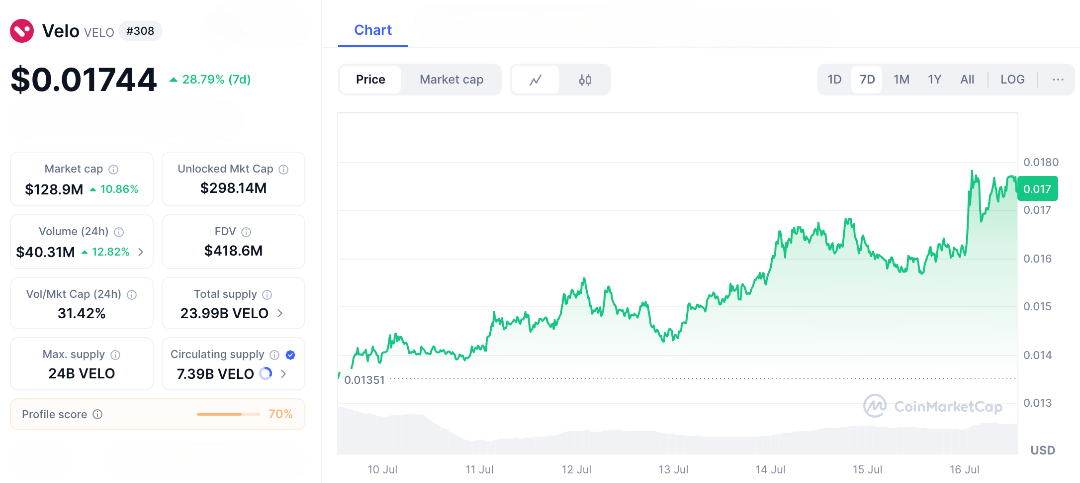Set chart range to 1M

pos(901,80)
